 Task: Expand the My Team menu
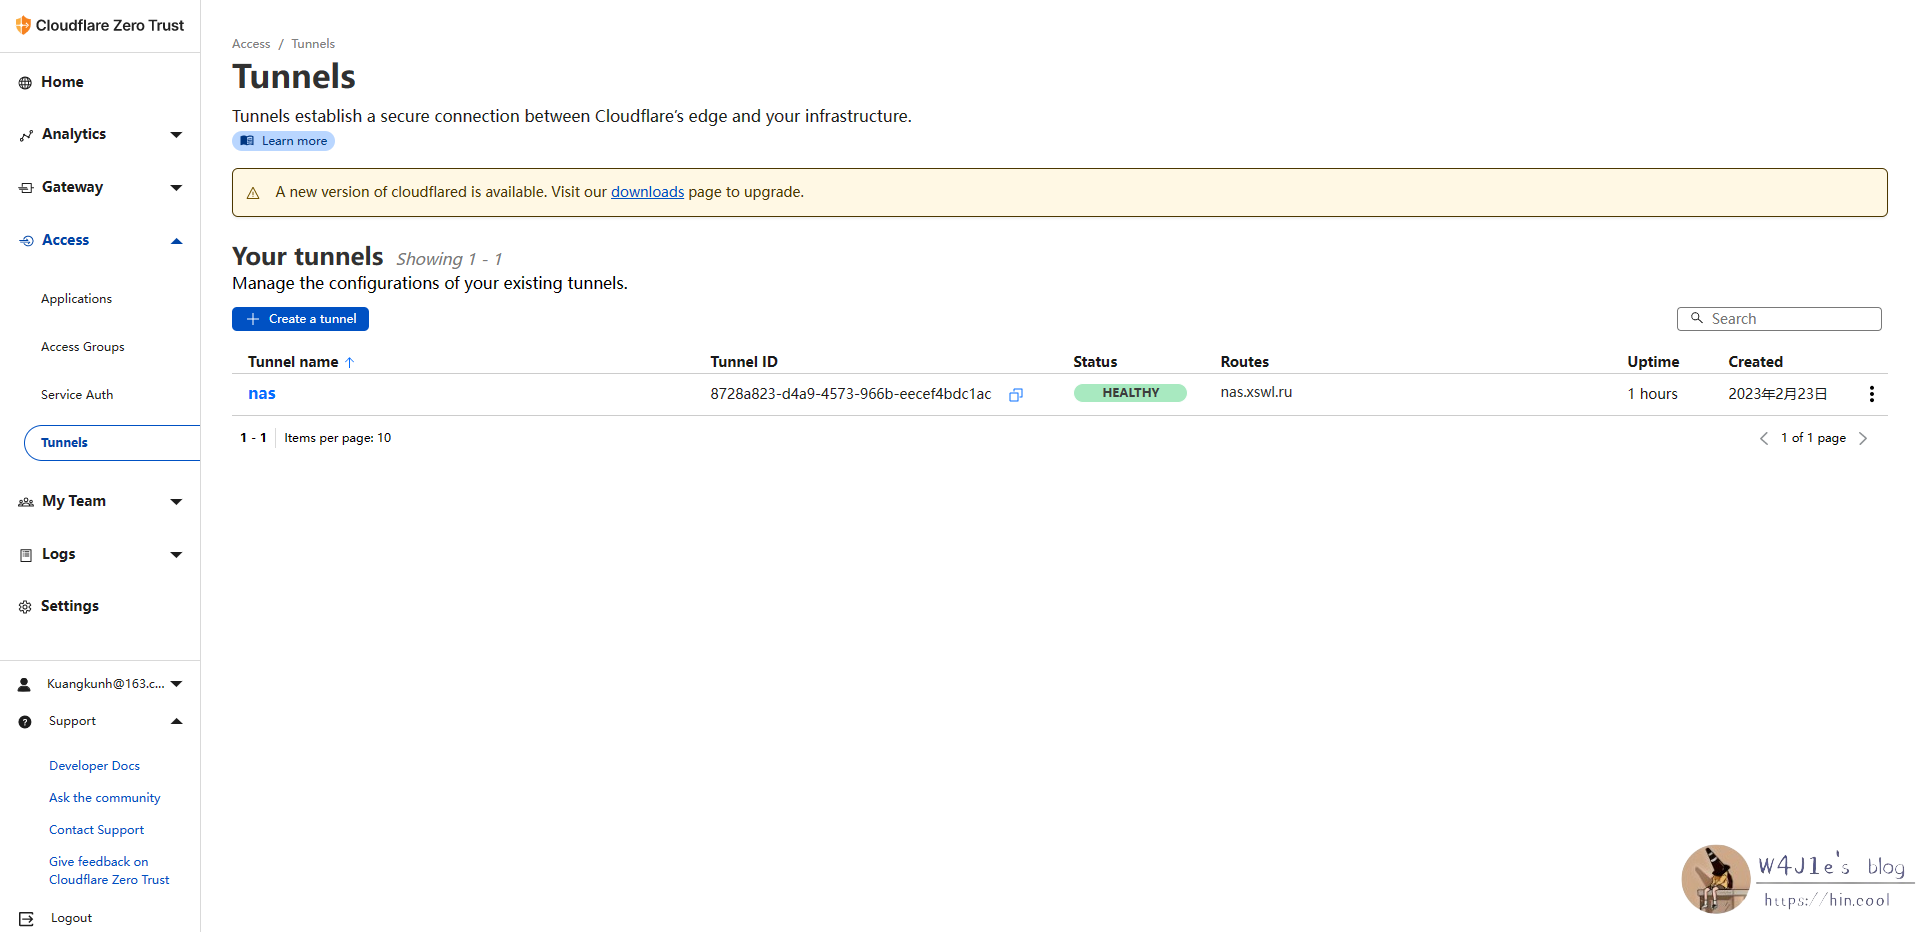pos(175,501)
